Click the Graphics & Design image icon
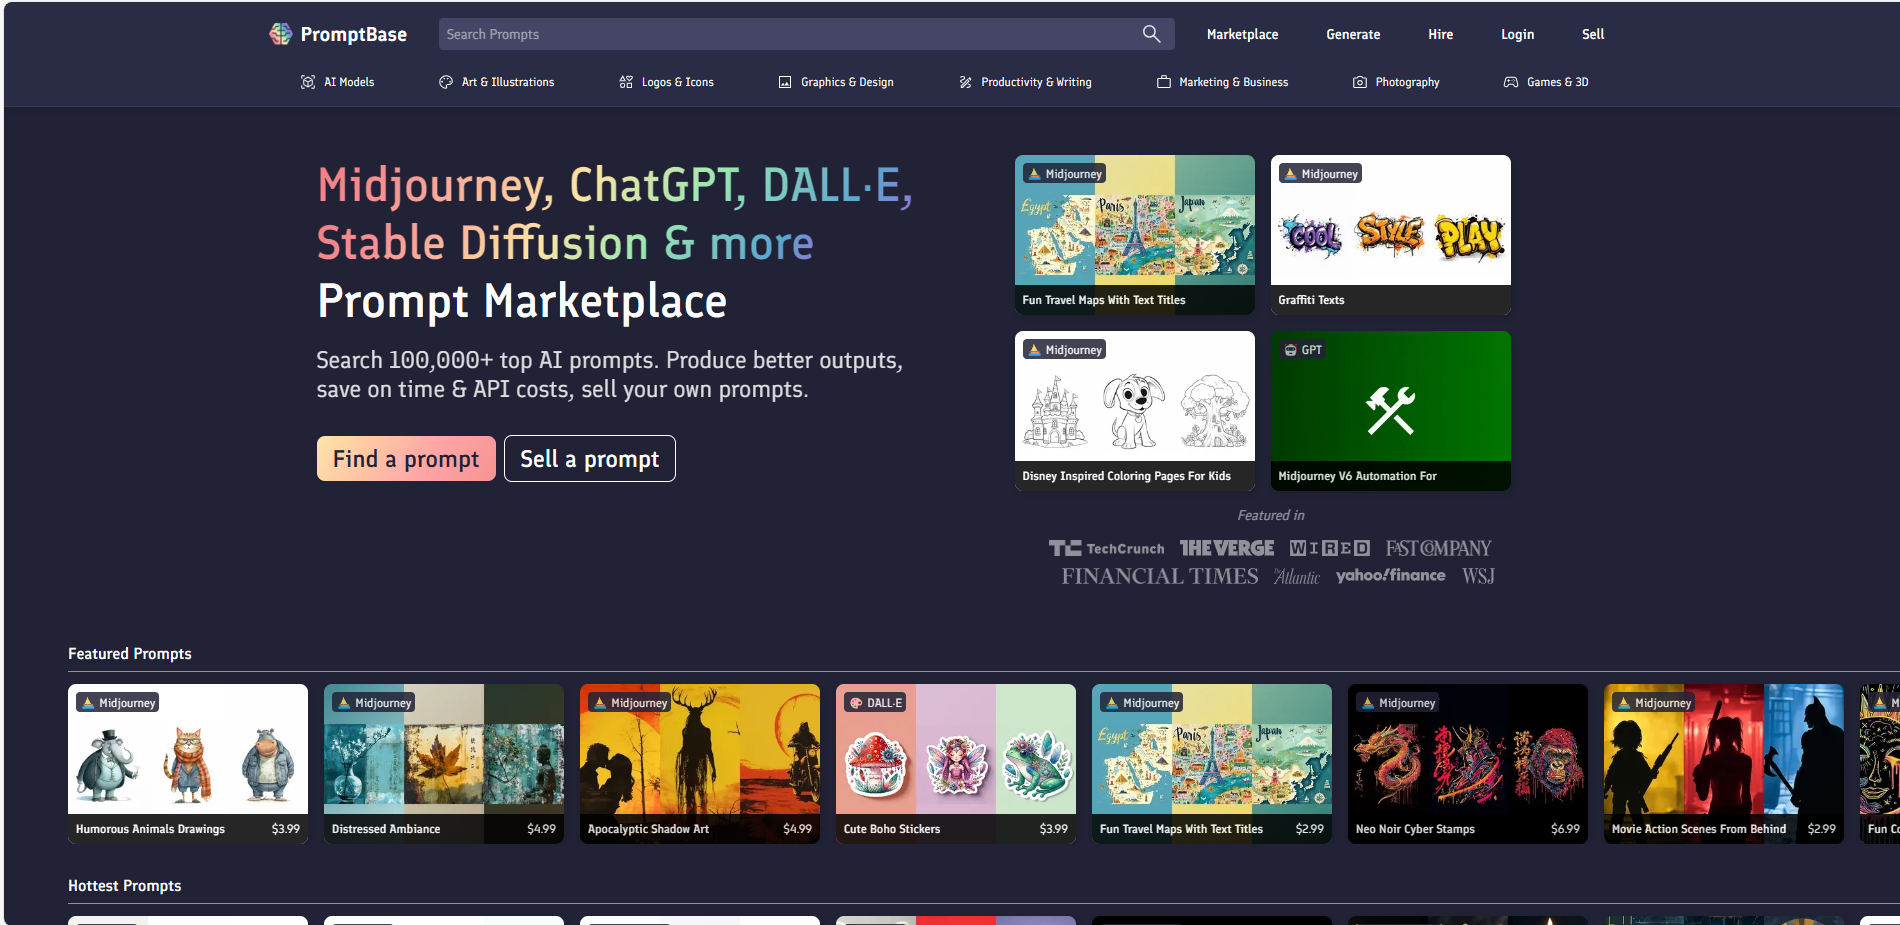Screen dimensions: 1900x925 point(785,82)
